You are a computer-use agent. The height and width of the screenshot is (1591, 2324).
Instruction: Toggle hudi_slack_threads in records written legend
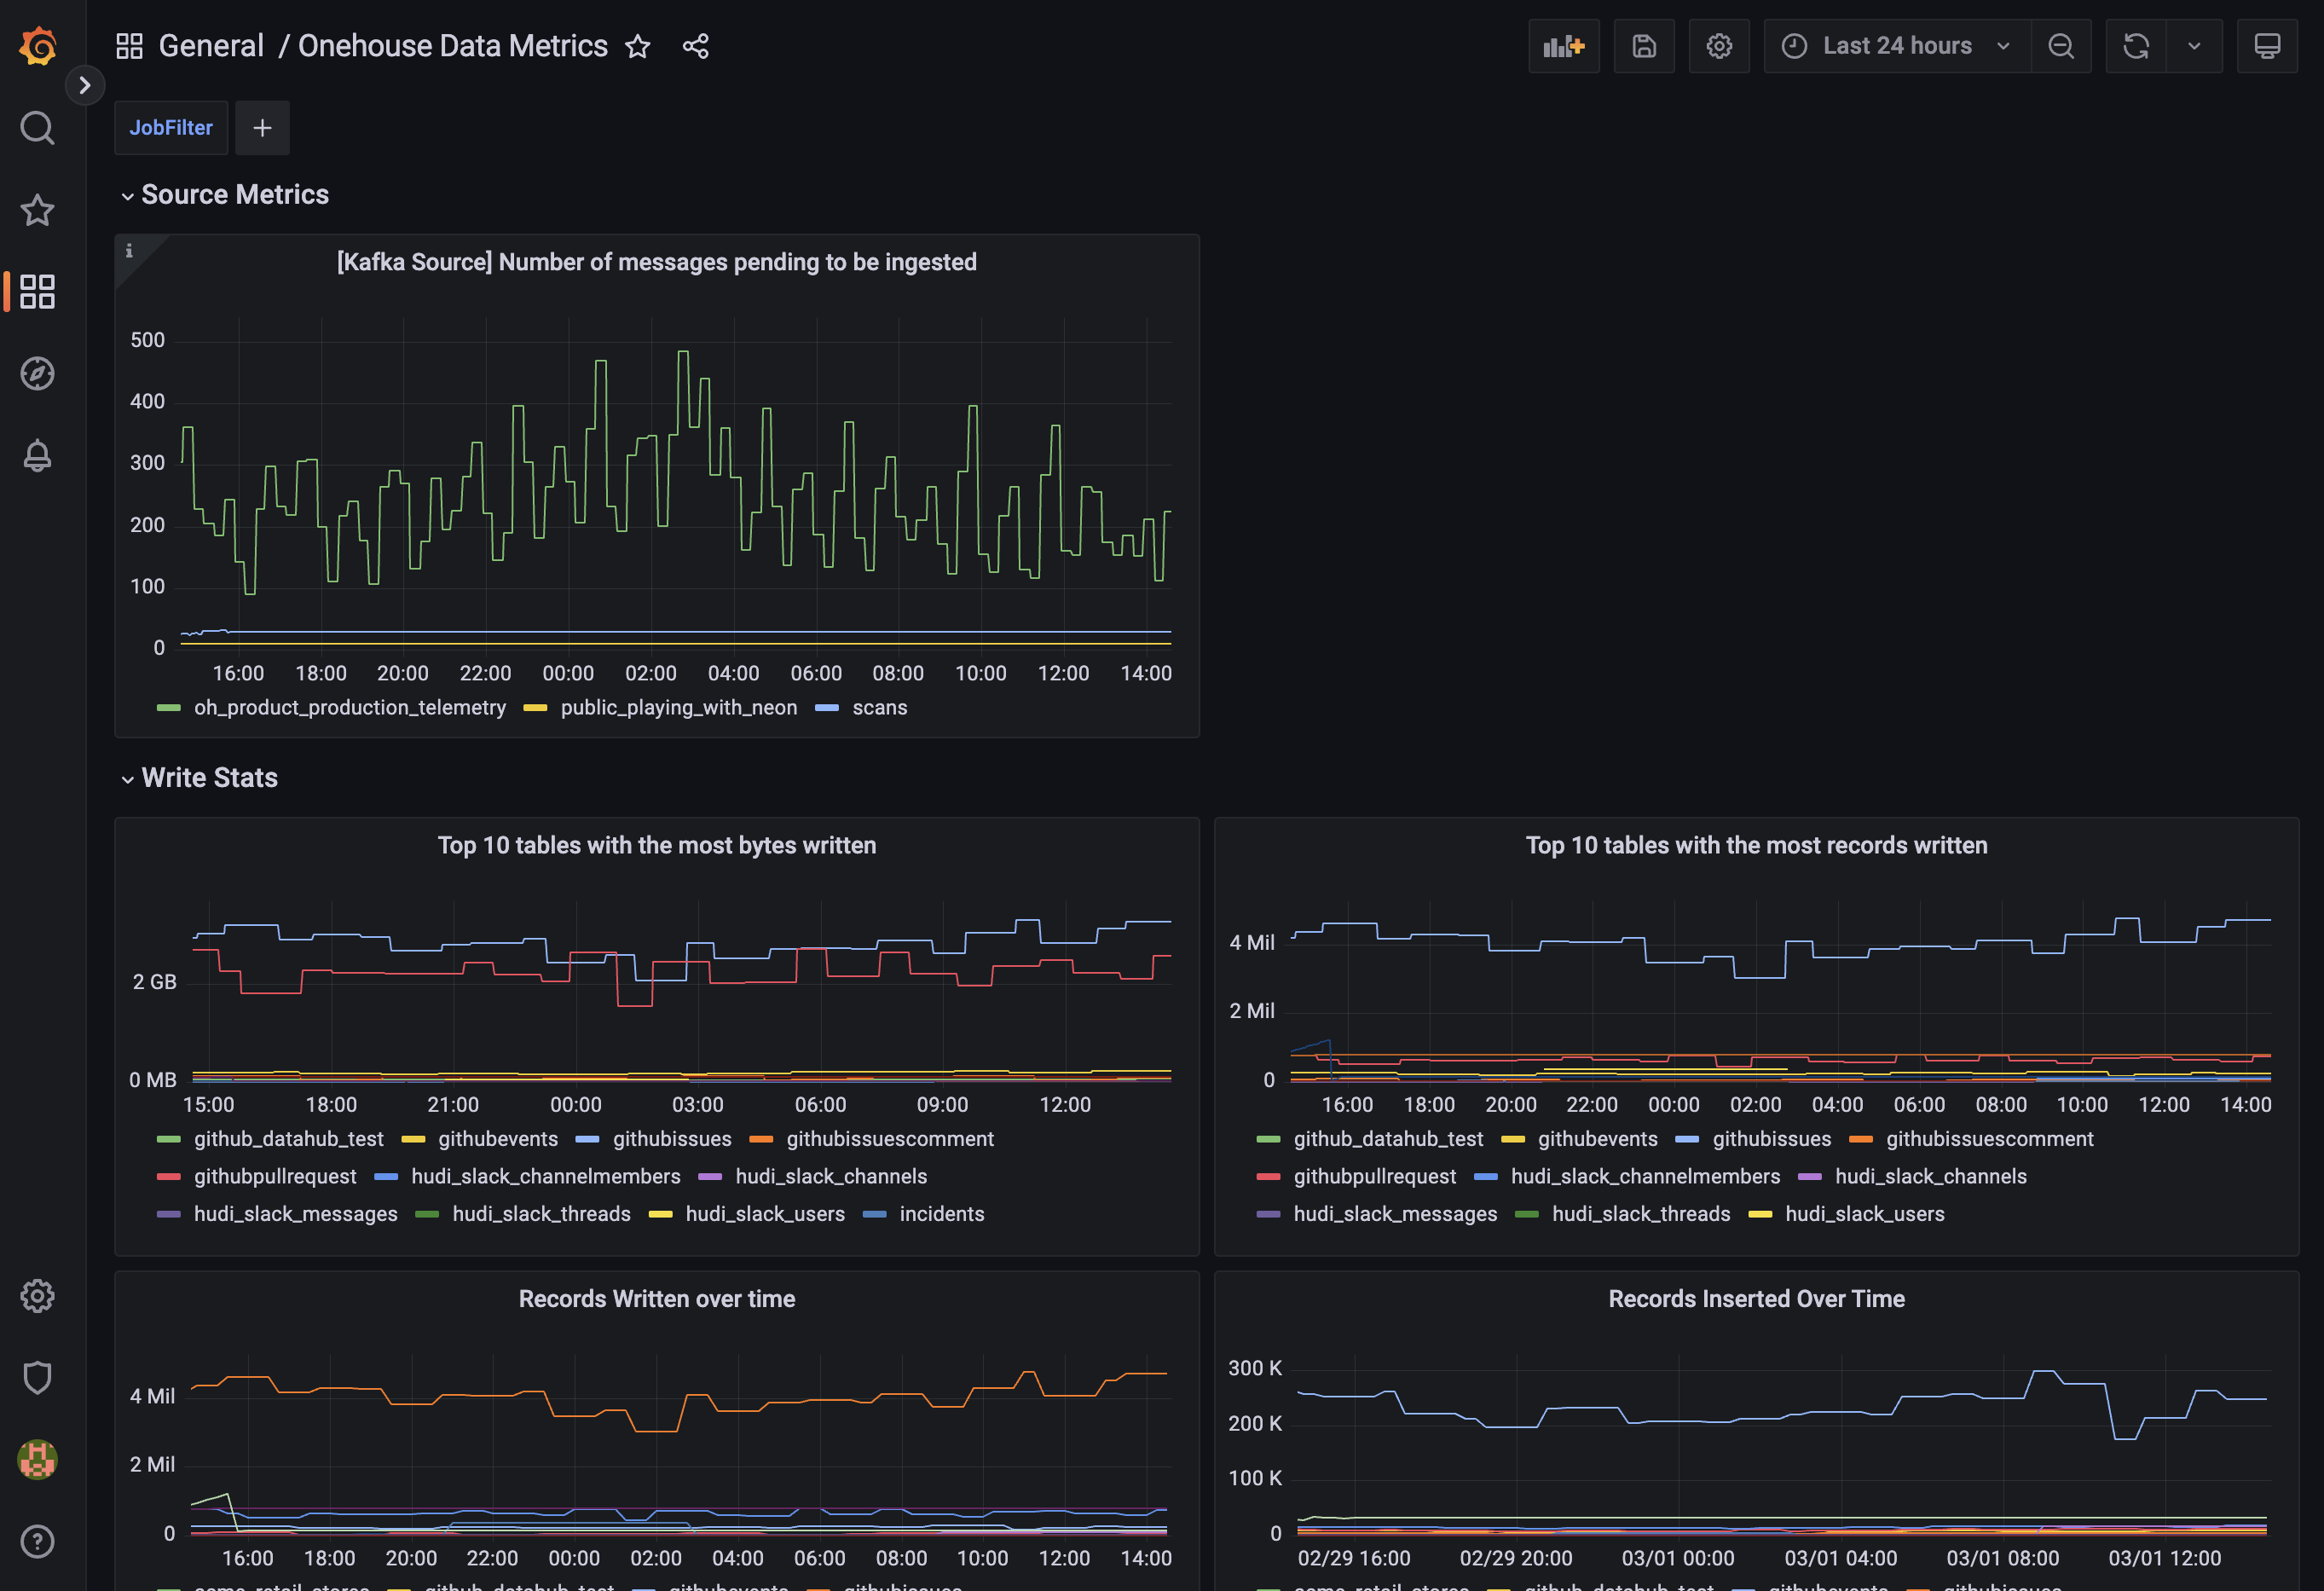coord(1641,1214)
